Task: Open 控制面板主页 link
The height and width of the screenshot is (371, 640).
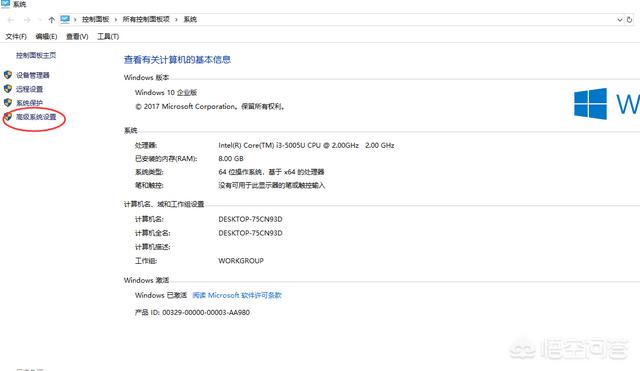Action: click(36, 55)
